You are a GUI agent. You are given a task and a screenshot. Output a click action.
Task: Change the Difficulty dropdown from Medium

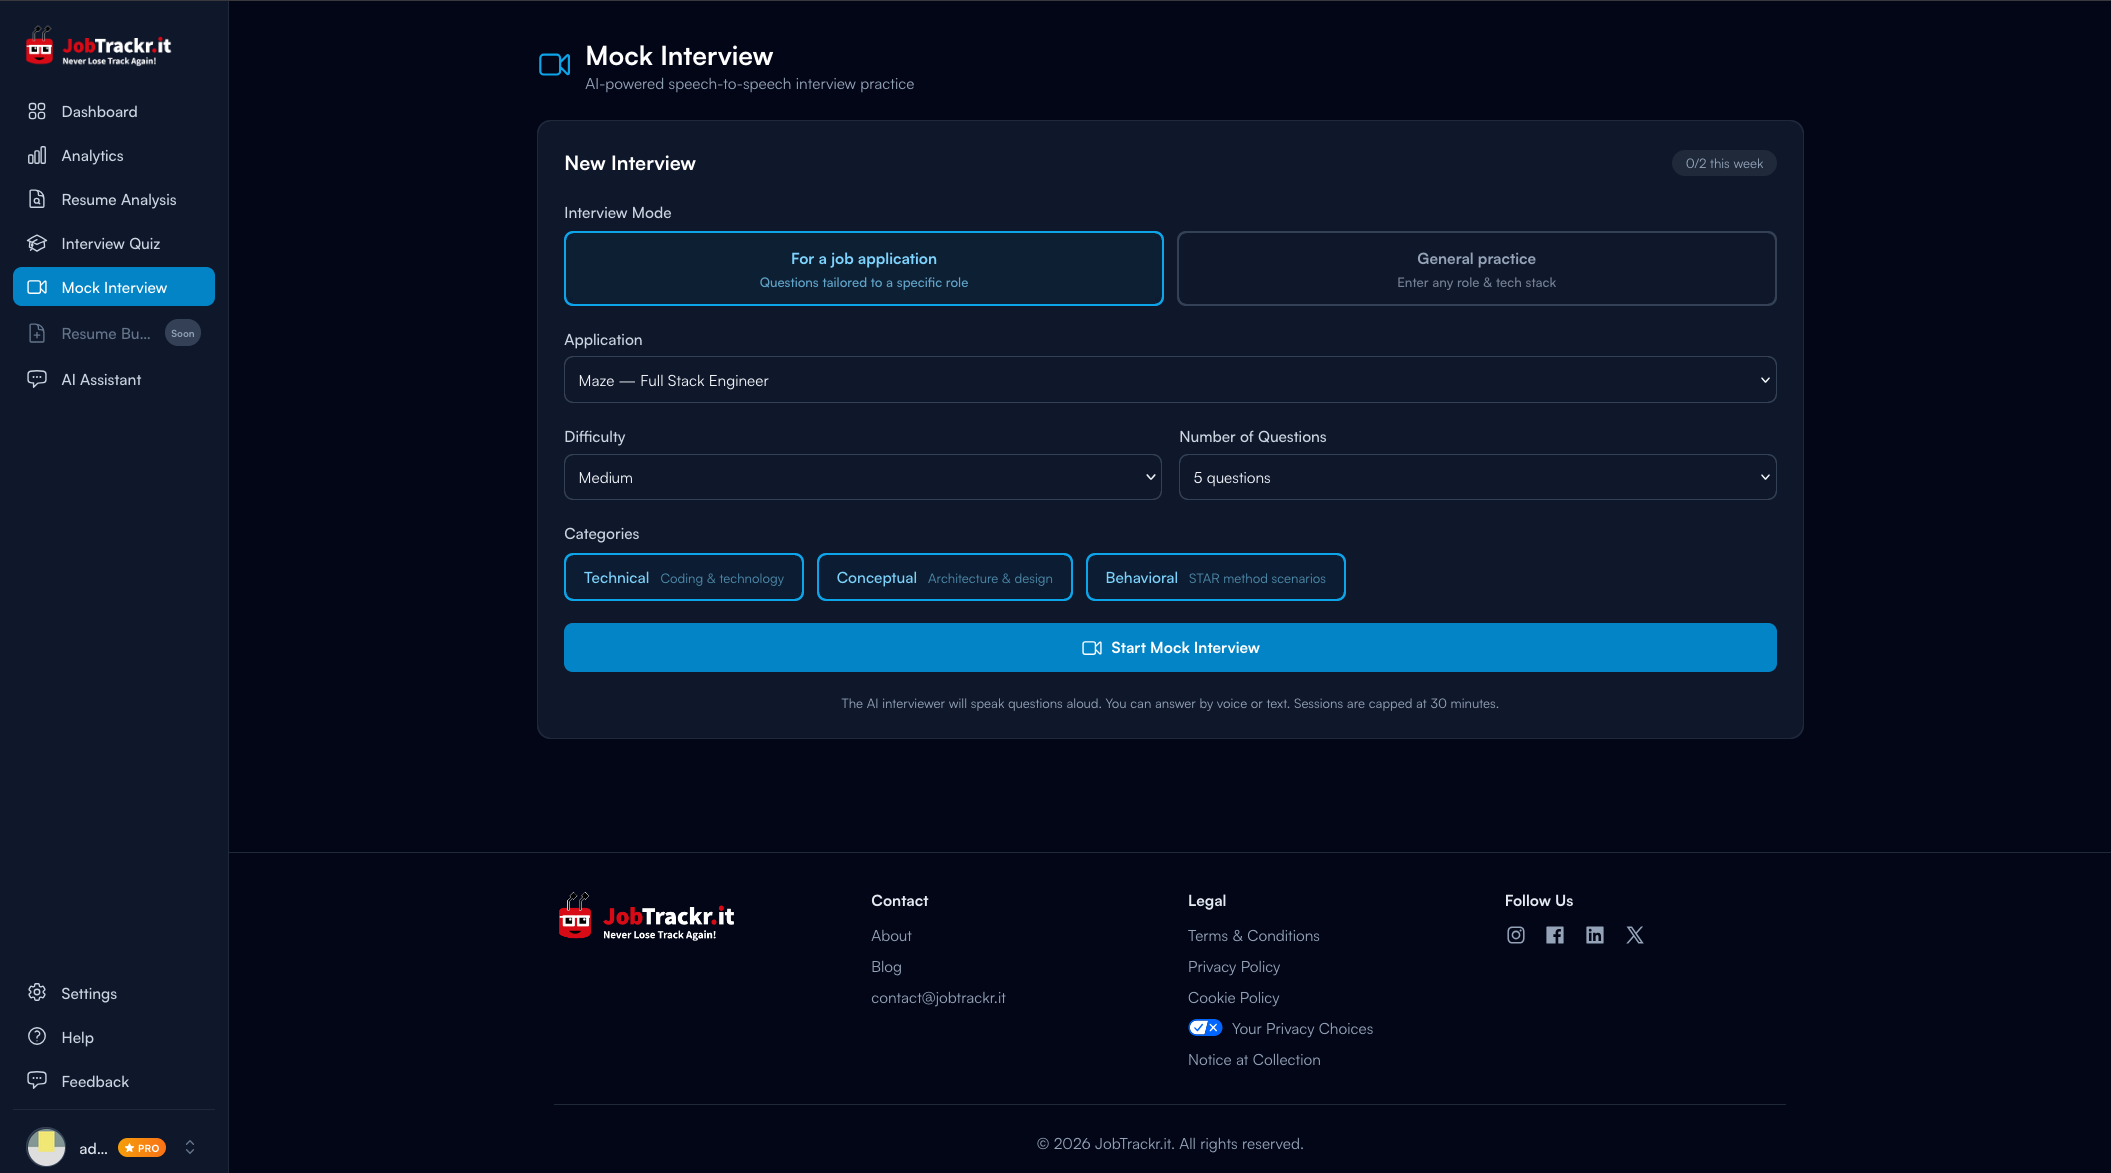click(x=863, y=477)
